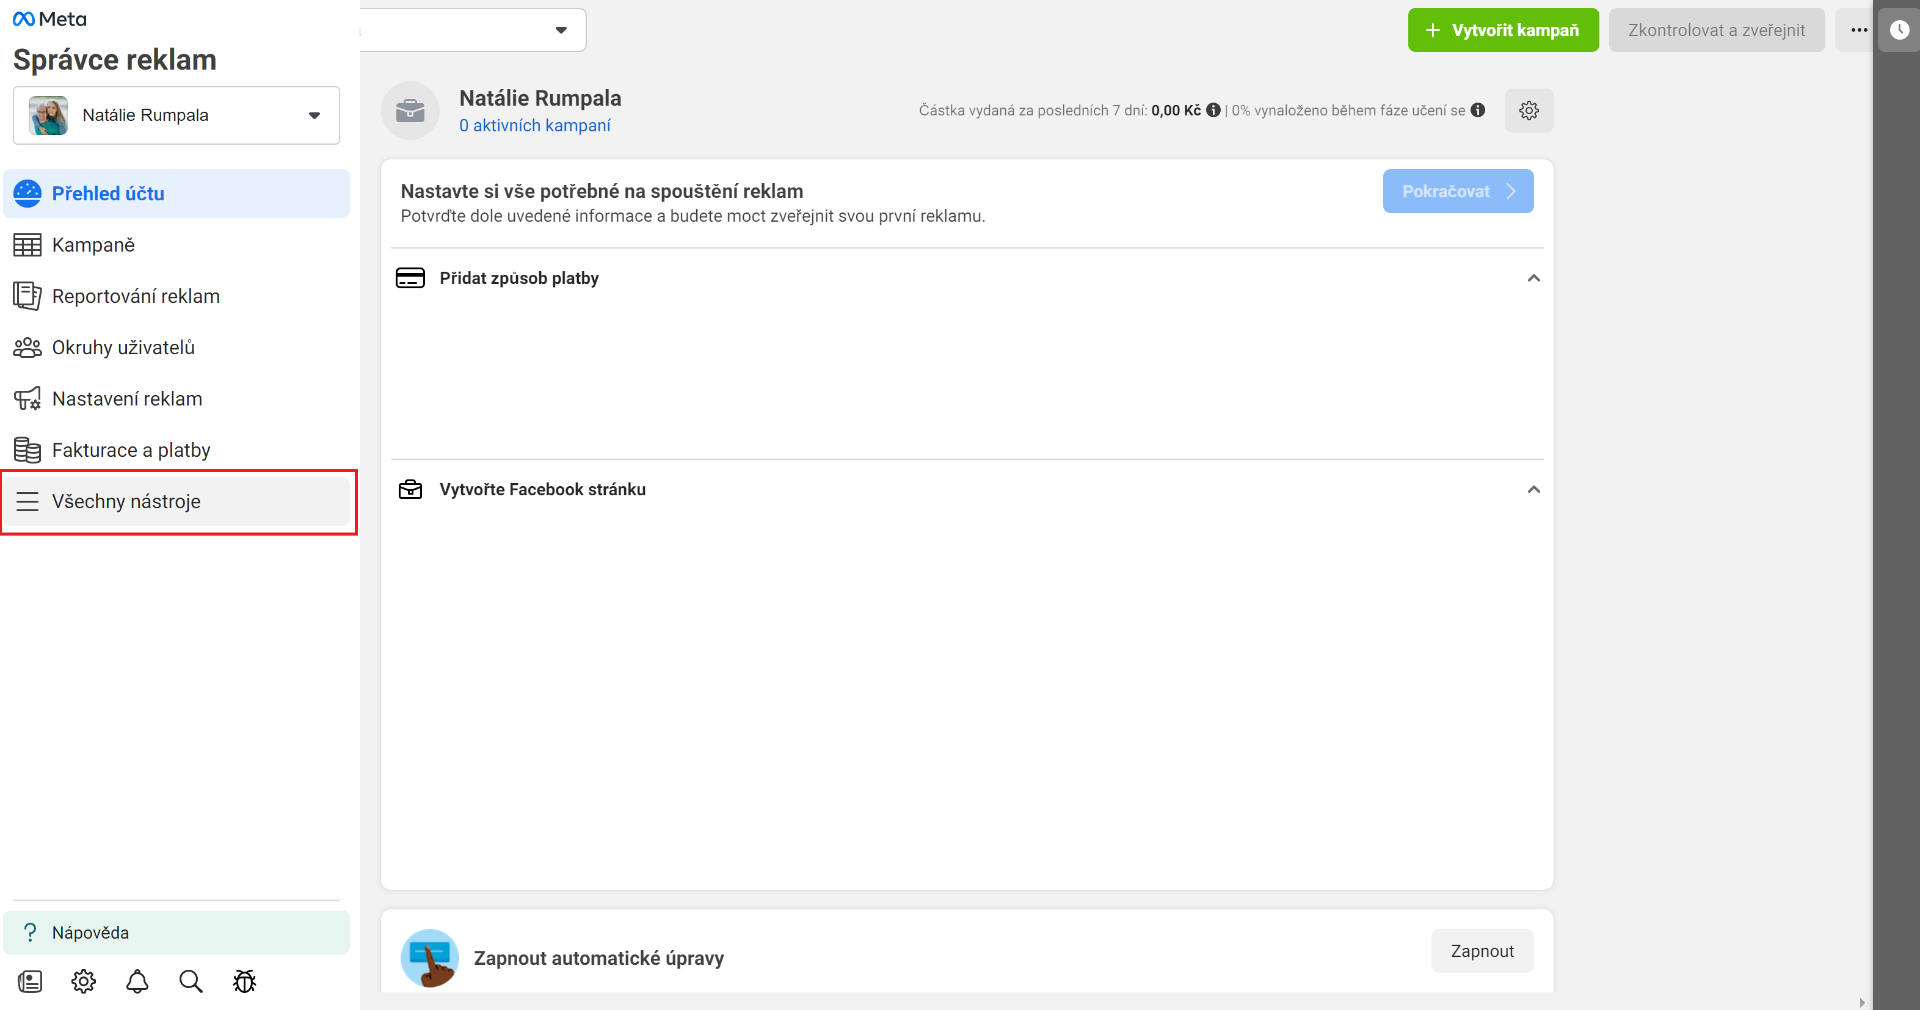Open Natálie Rumpala account dropdown
The image size is (1920, 1010).
pyautogui.click(x=176, y=115)
